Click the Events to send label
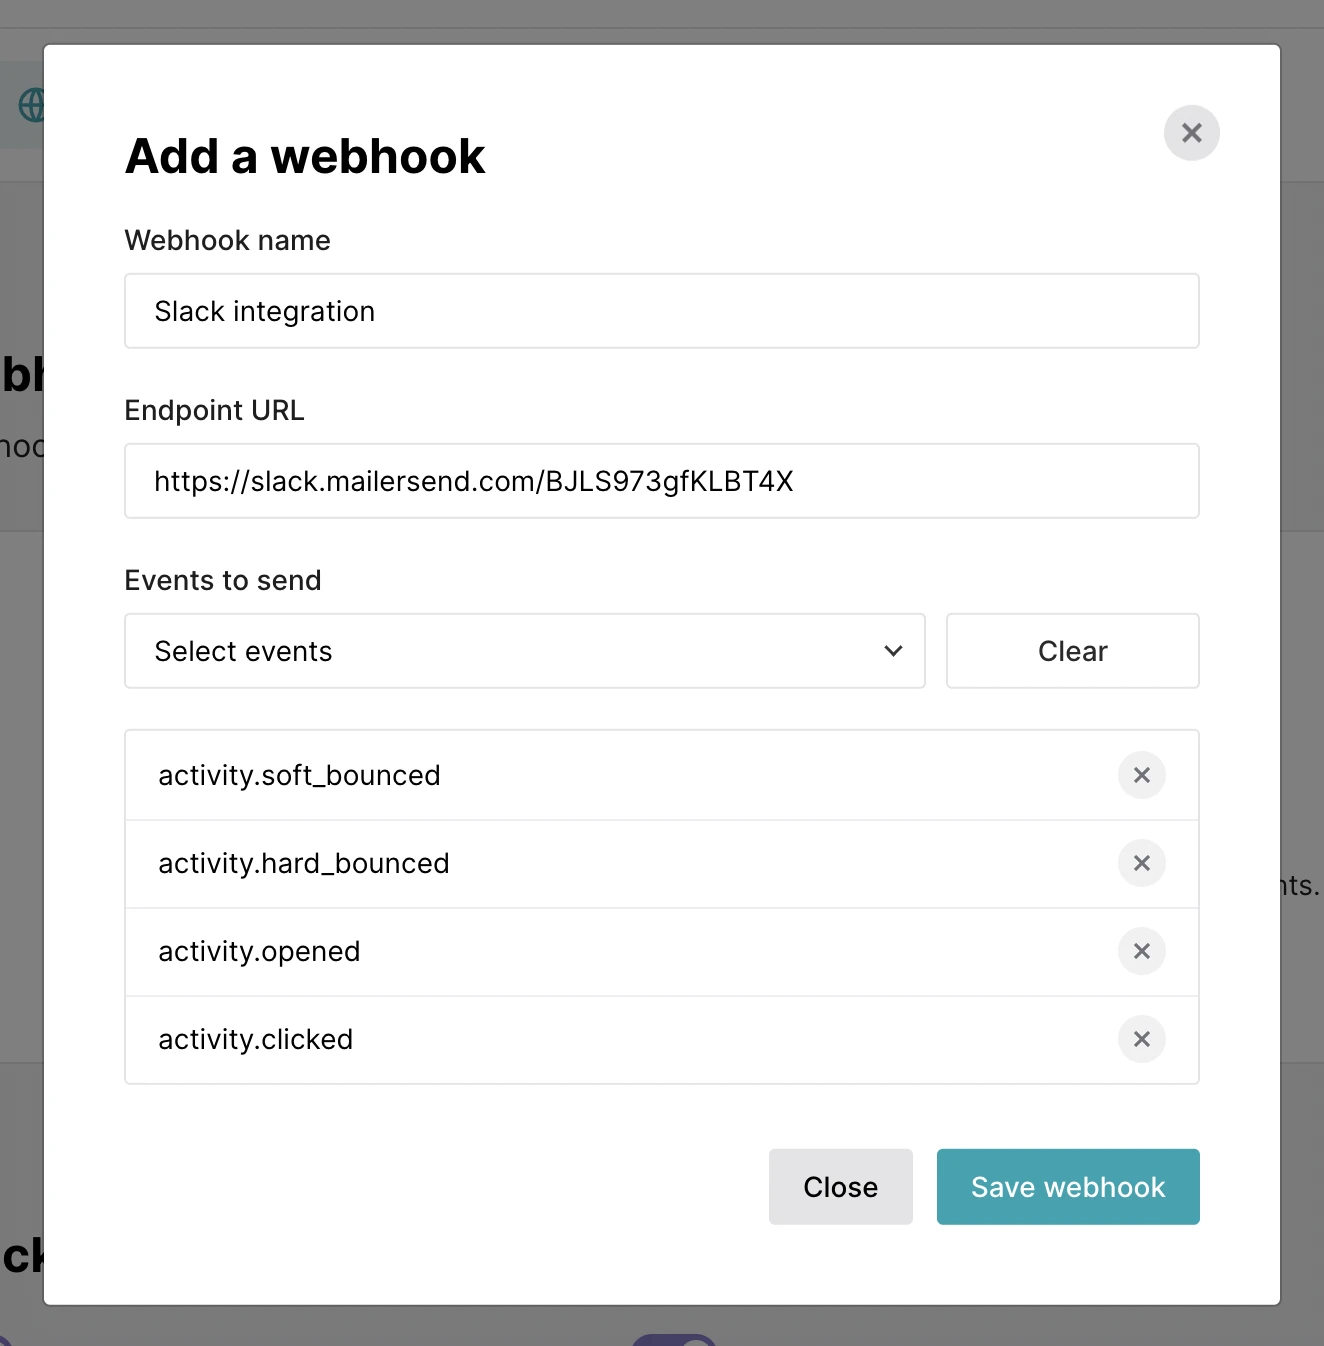 coord(222,580)
